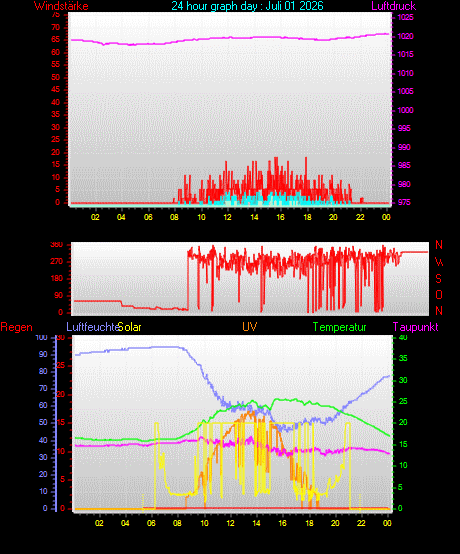Select the Regen legend label
Viewport: 460px width, 554px height.
coord(17,327)
